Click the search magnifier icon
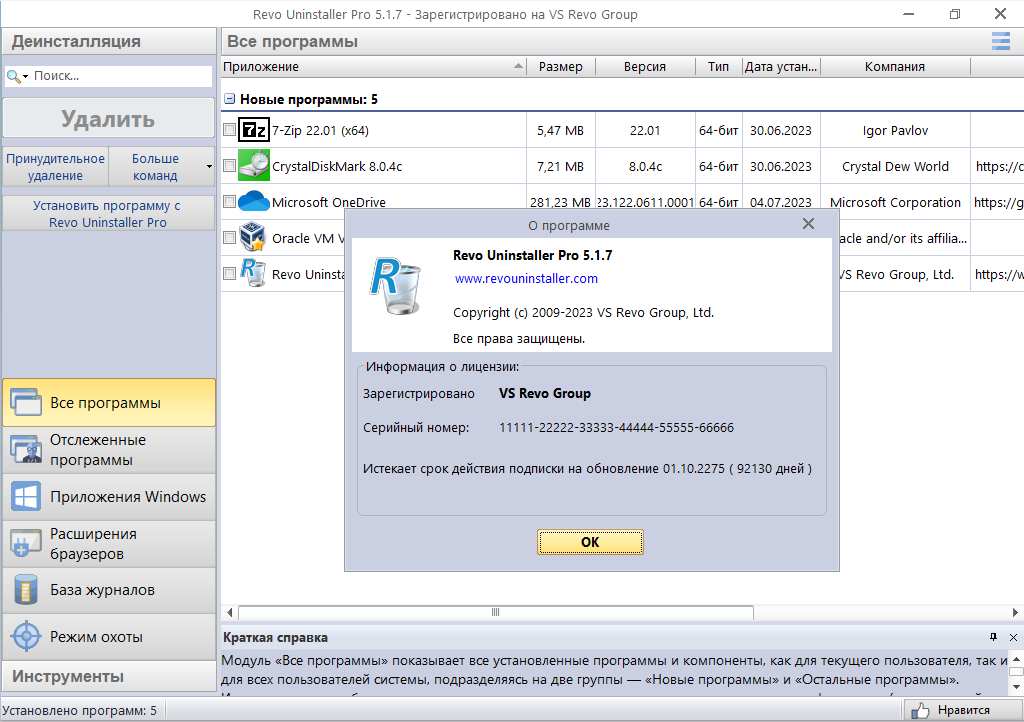Image resolution: width=1024 pixels, height=722 pixels. (x=13, y=76)
